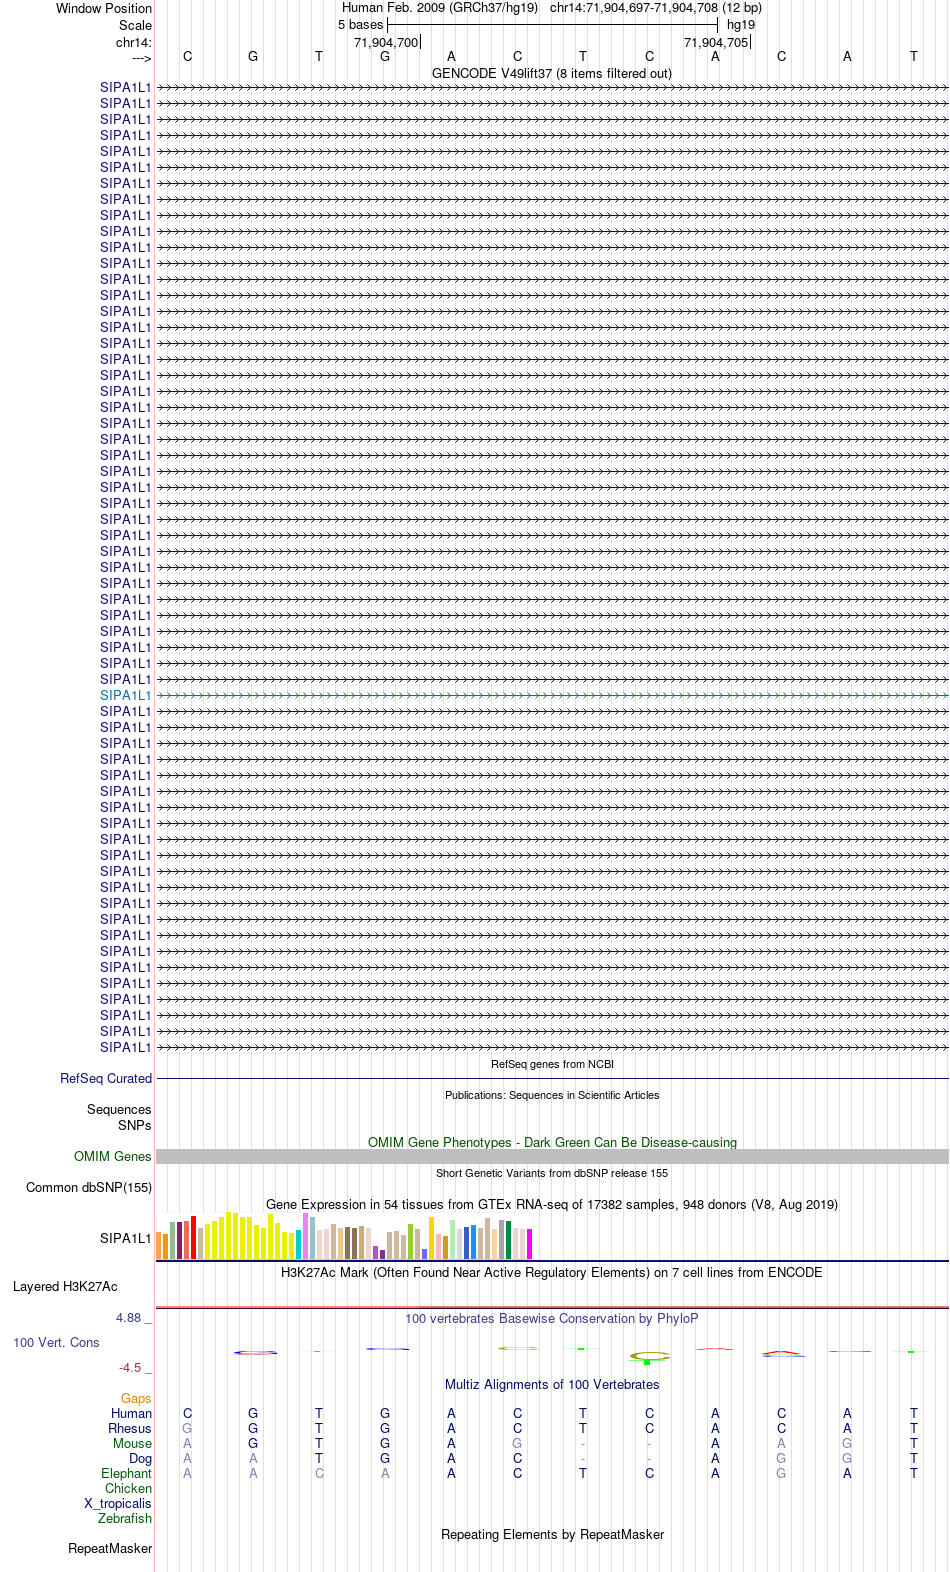
Task: Click the Human Feb. 2009 (GRCh37/hg19) title
Action: coord(440,7)
